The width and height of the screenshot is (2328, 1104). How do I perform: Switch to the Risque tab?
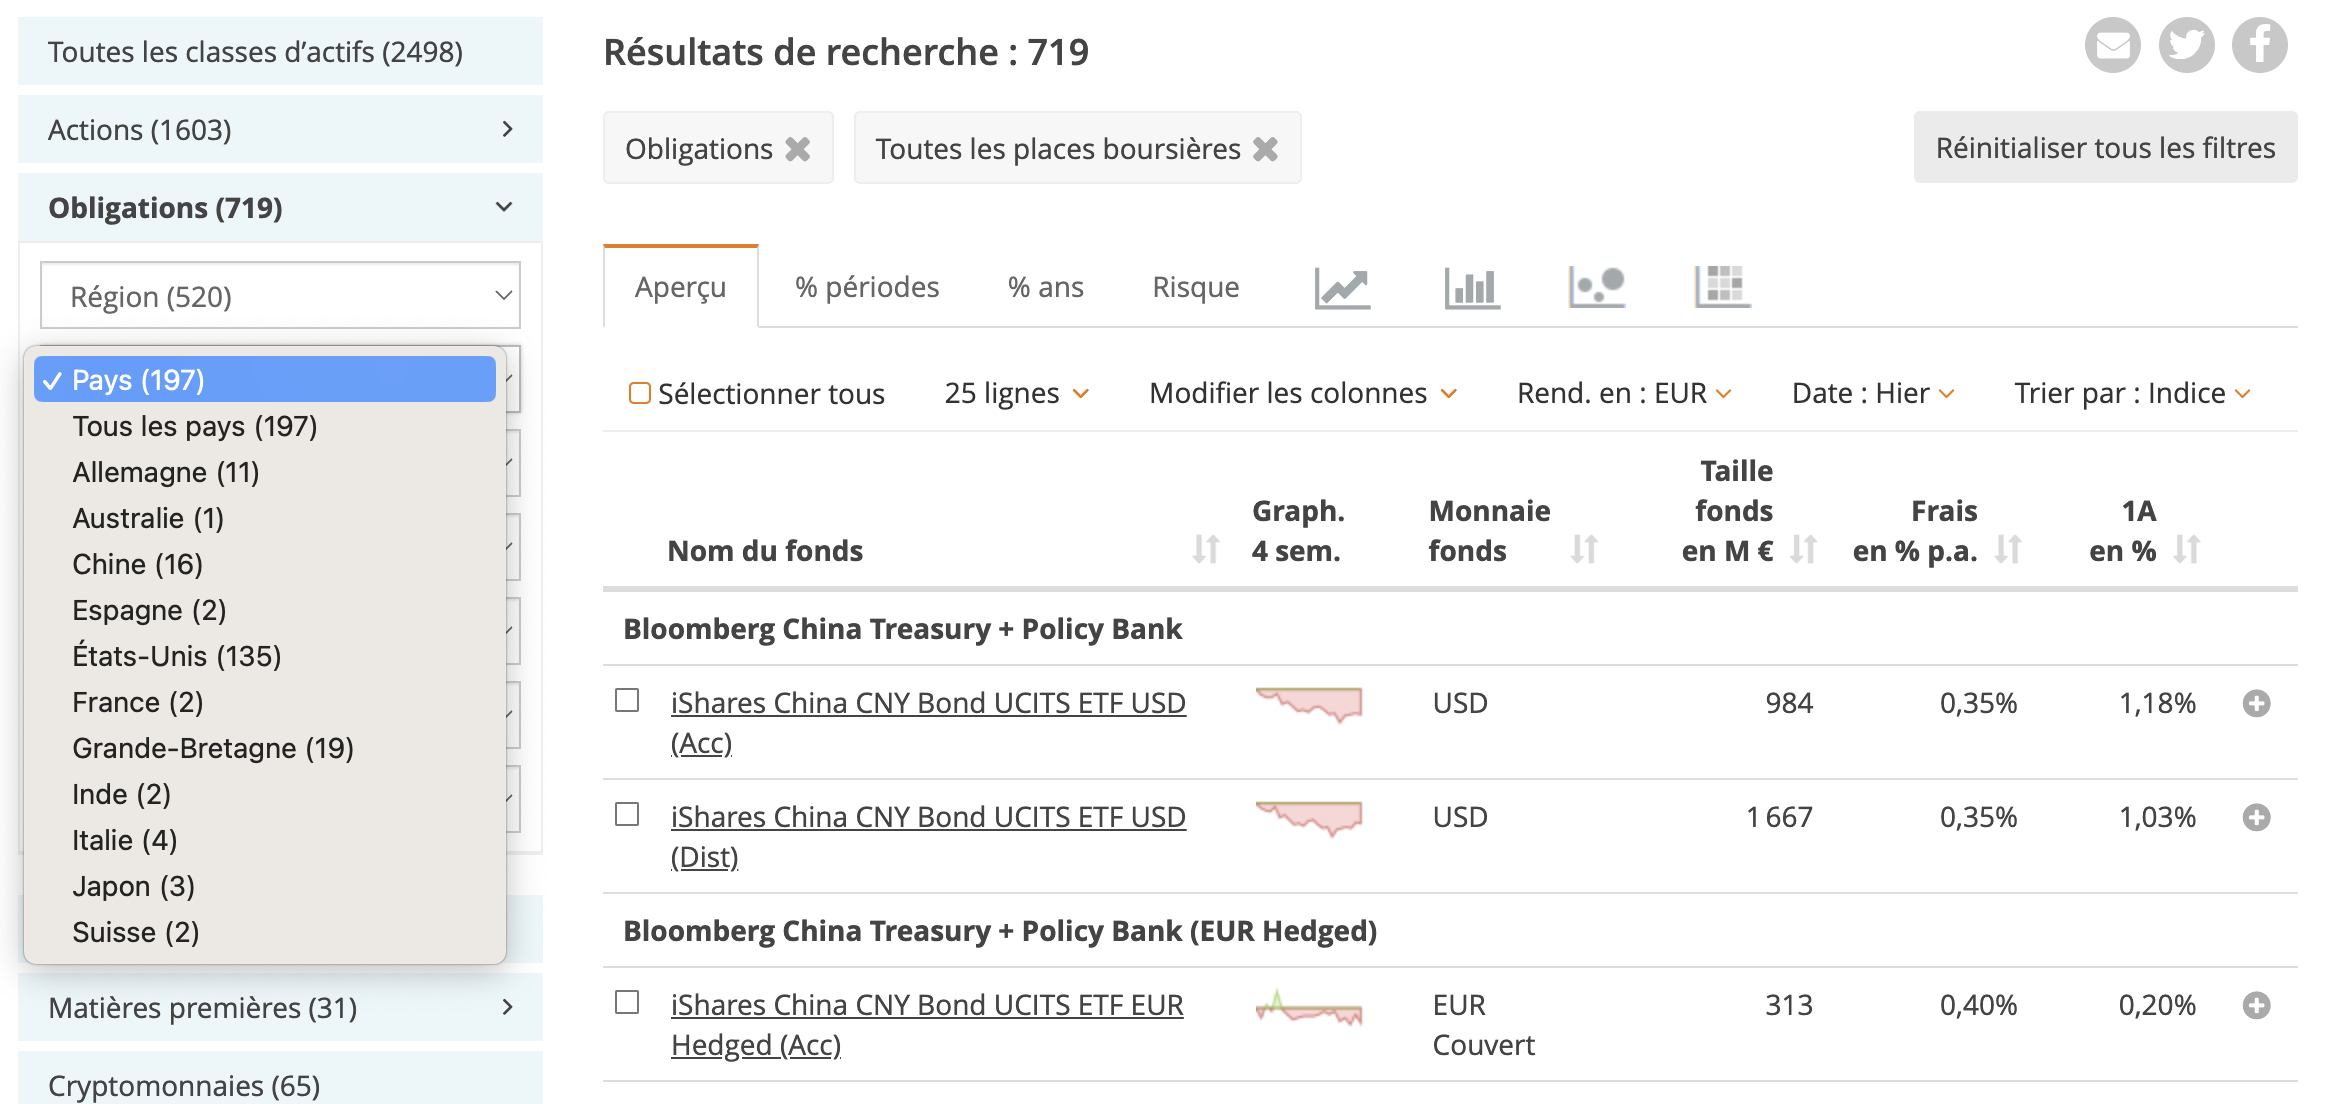(x=1195, y=288)
